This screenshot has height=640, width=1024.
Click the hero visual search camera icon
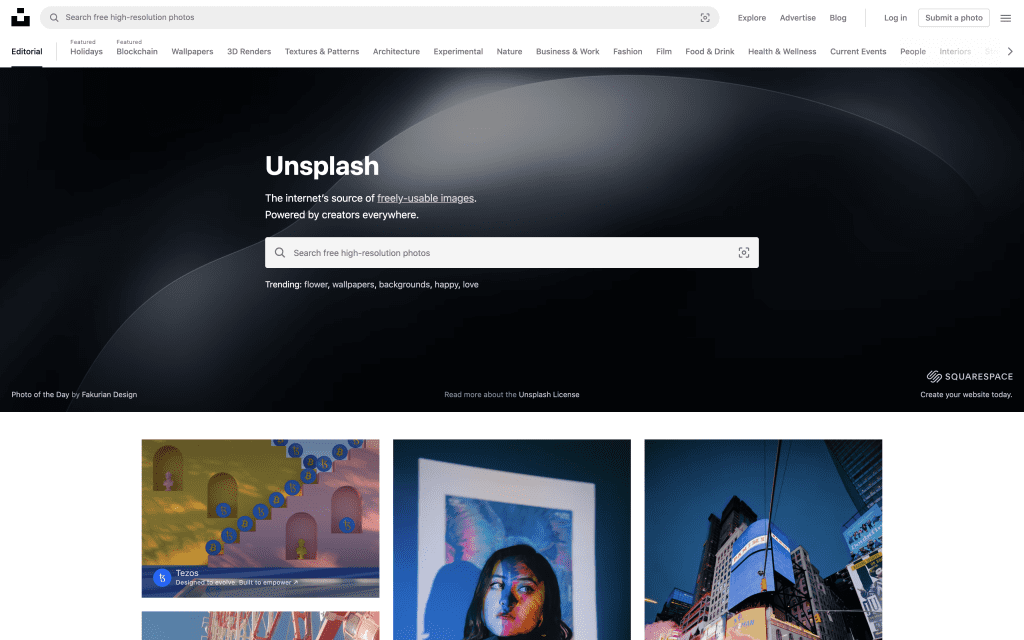[x=743, y=253]
